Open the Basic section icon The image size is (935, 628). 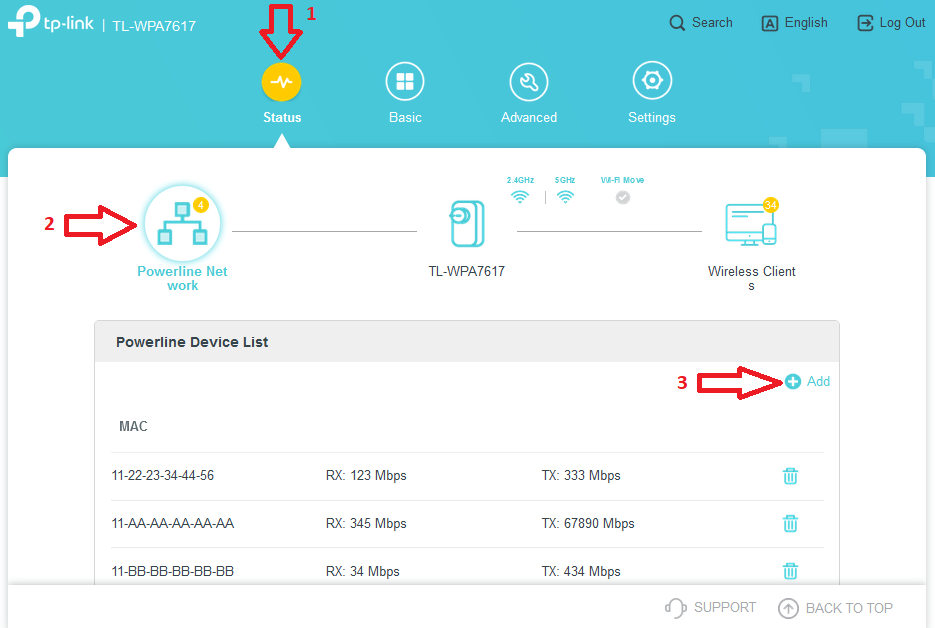[404, 80]
